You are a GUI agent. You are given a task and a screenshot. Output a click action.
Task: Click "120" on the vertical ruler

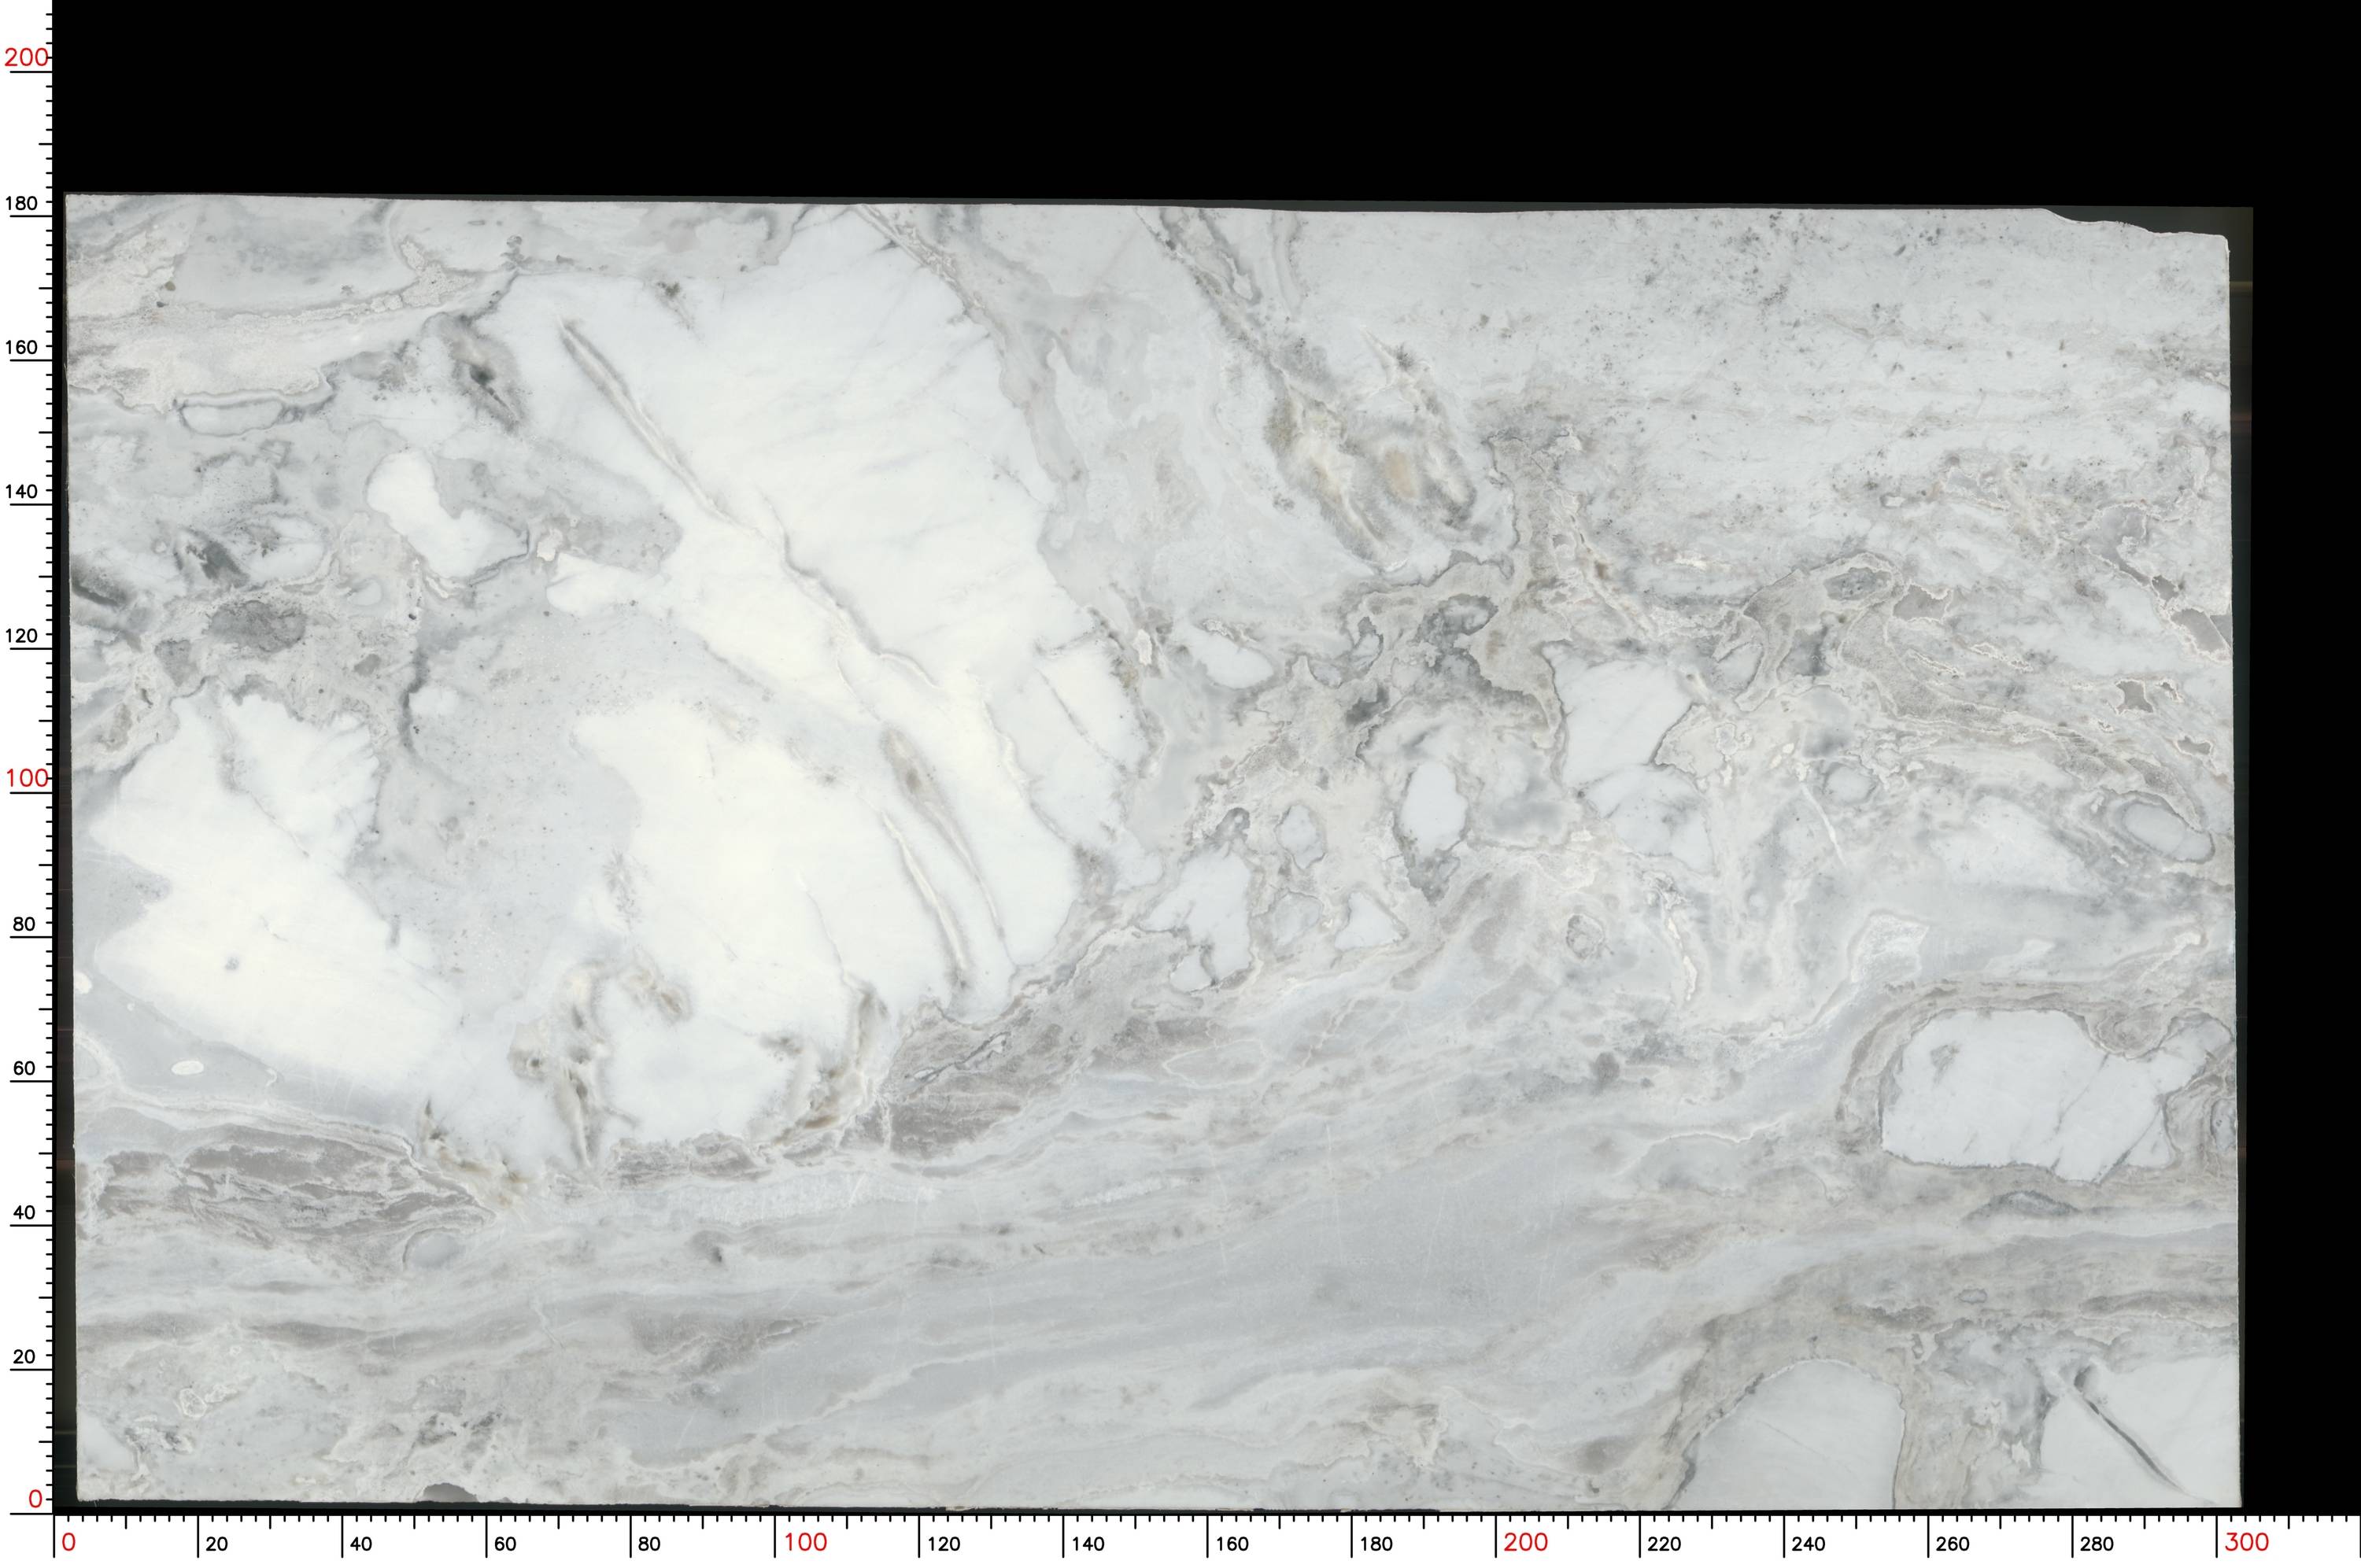click(22, 635)
